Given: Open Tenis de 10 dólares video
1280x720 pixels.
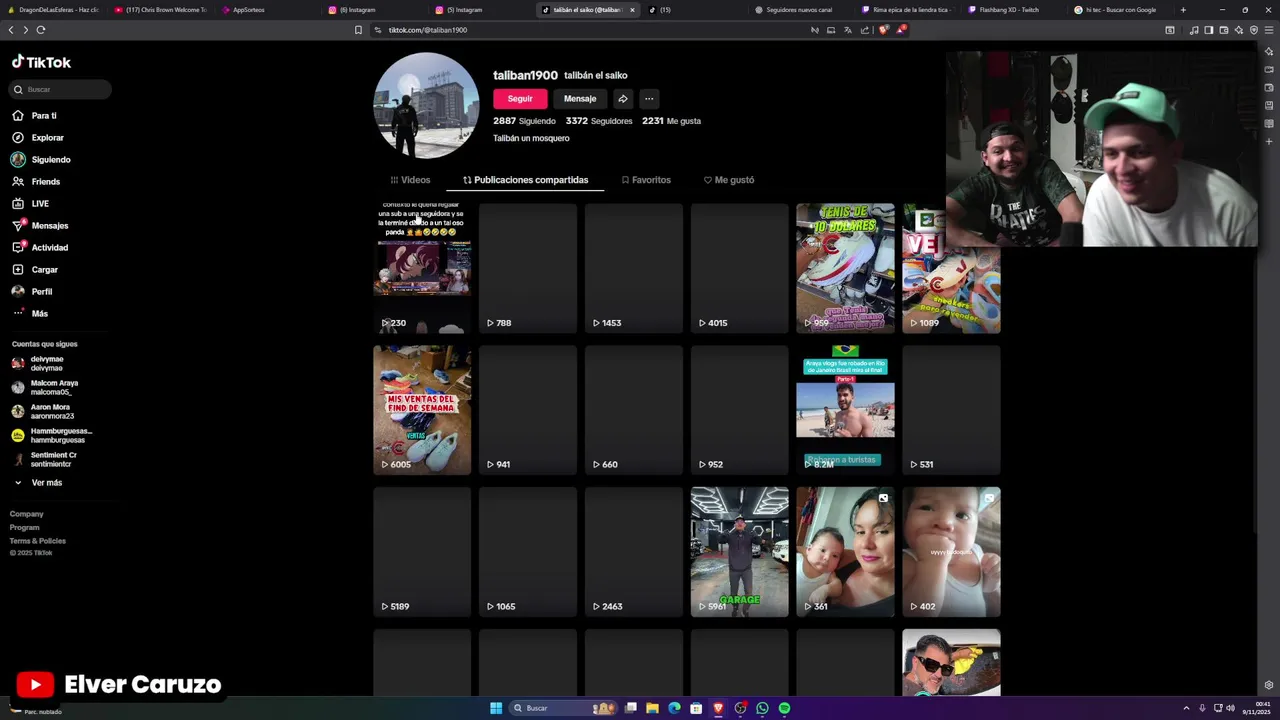Looking at the screenshot, I should point(845,268).
